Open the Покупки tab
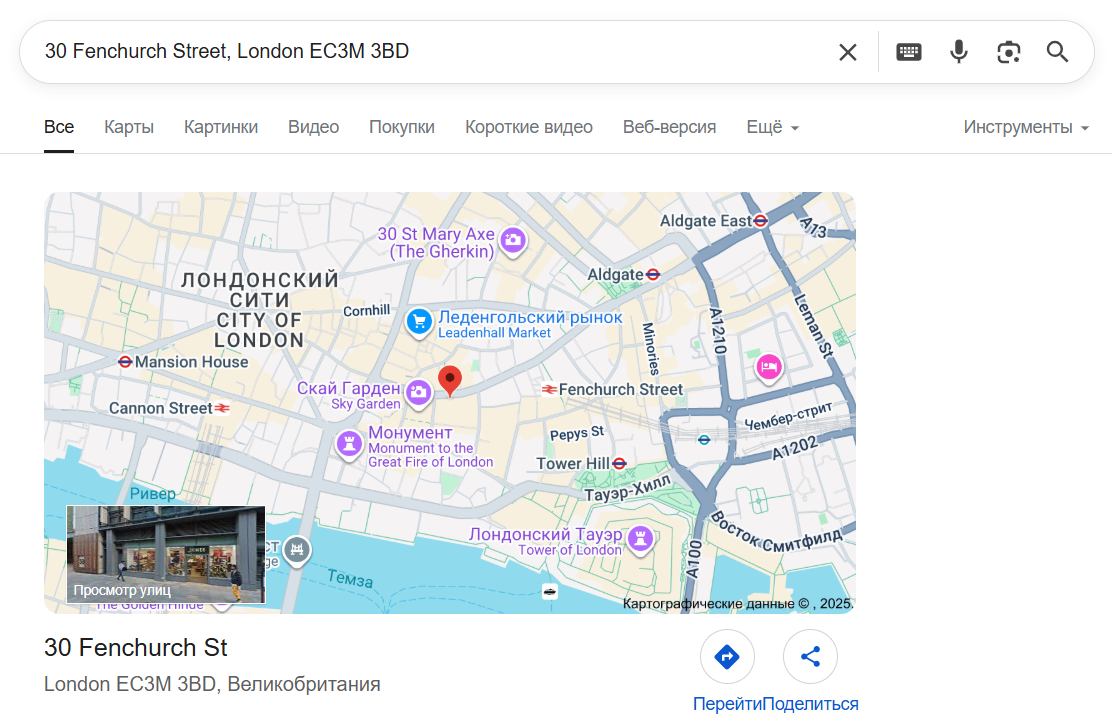The image size is (1112, 726). [402, 127]
